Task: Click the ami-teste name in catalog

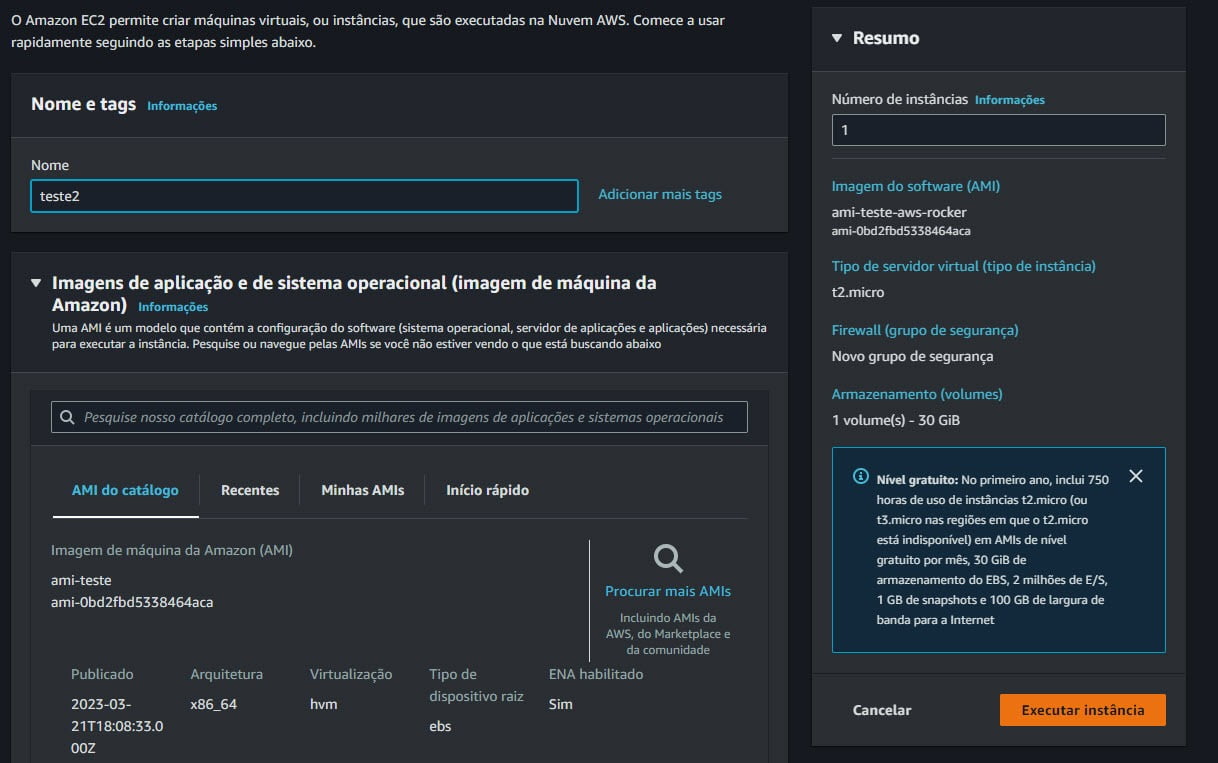Action: (81, 580)
